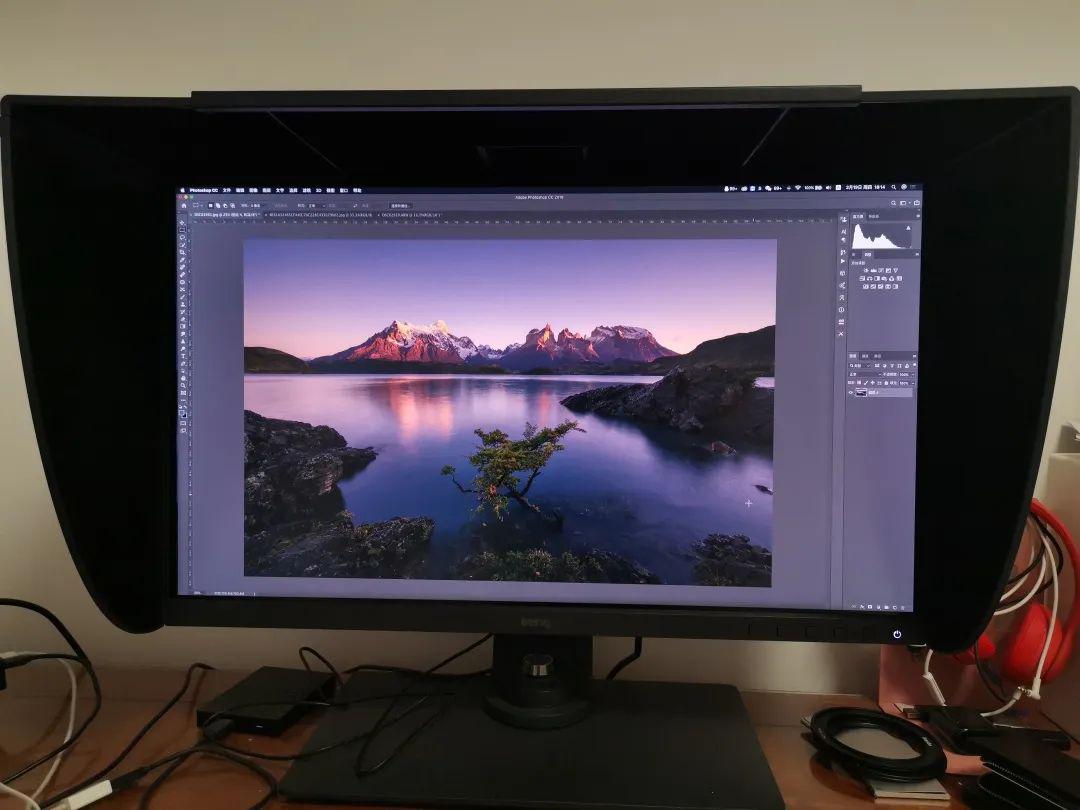Open the Apple menu
This screenshot has width=1080, height=810.
tap(183, 190)
